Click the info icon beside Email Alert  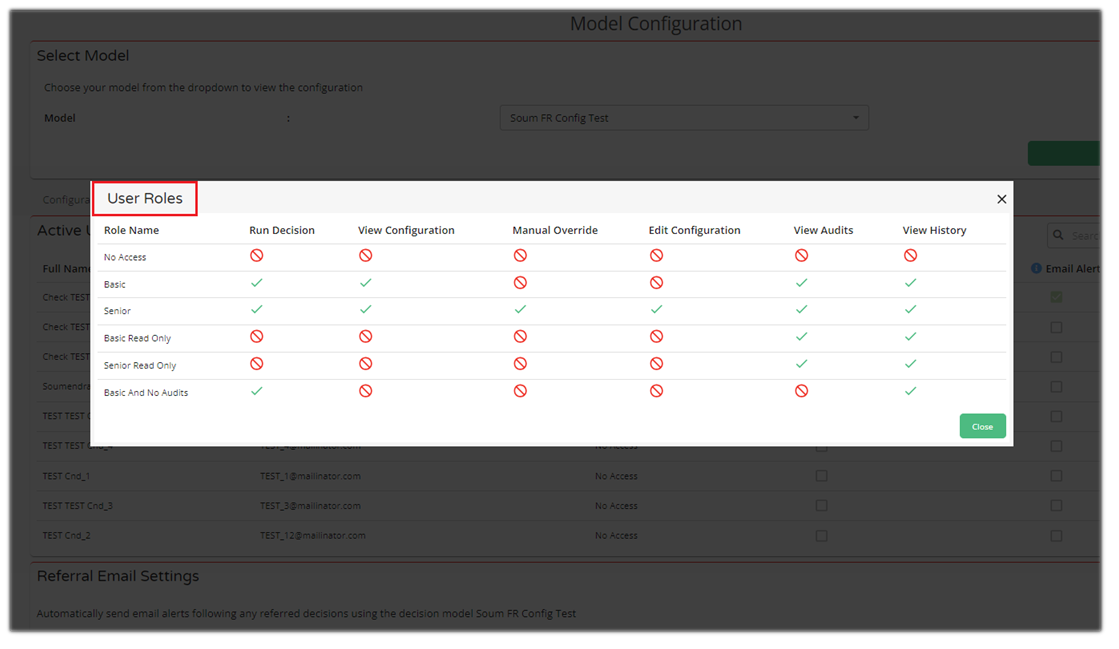click(1036, 269)
